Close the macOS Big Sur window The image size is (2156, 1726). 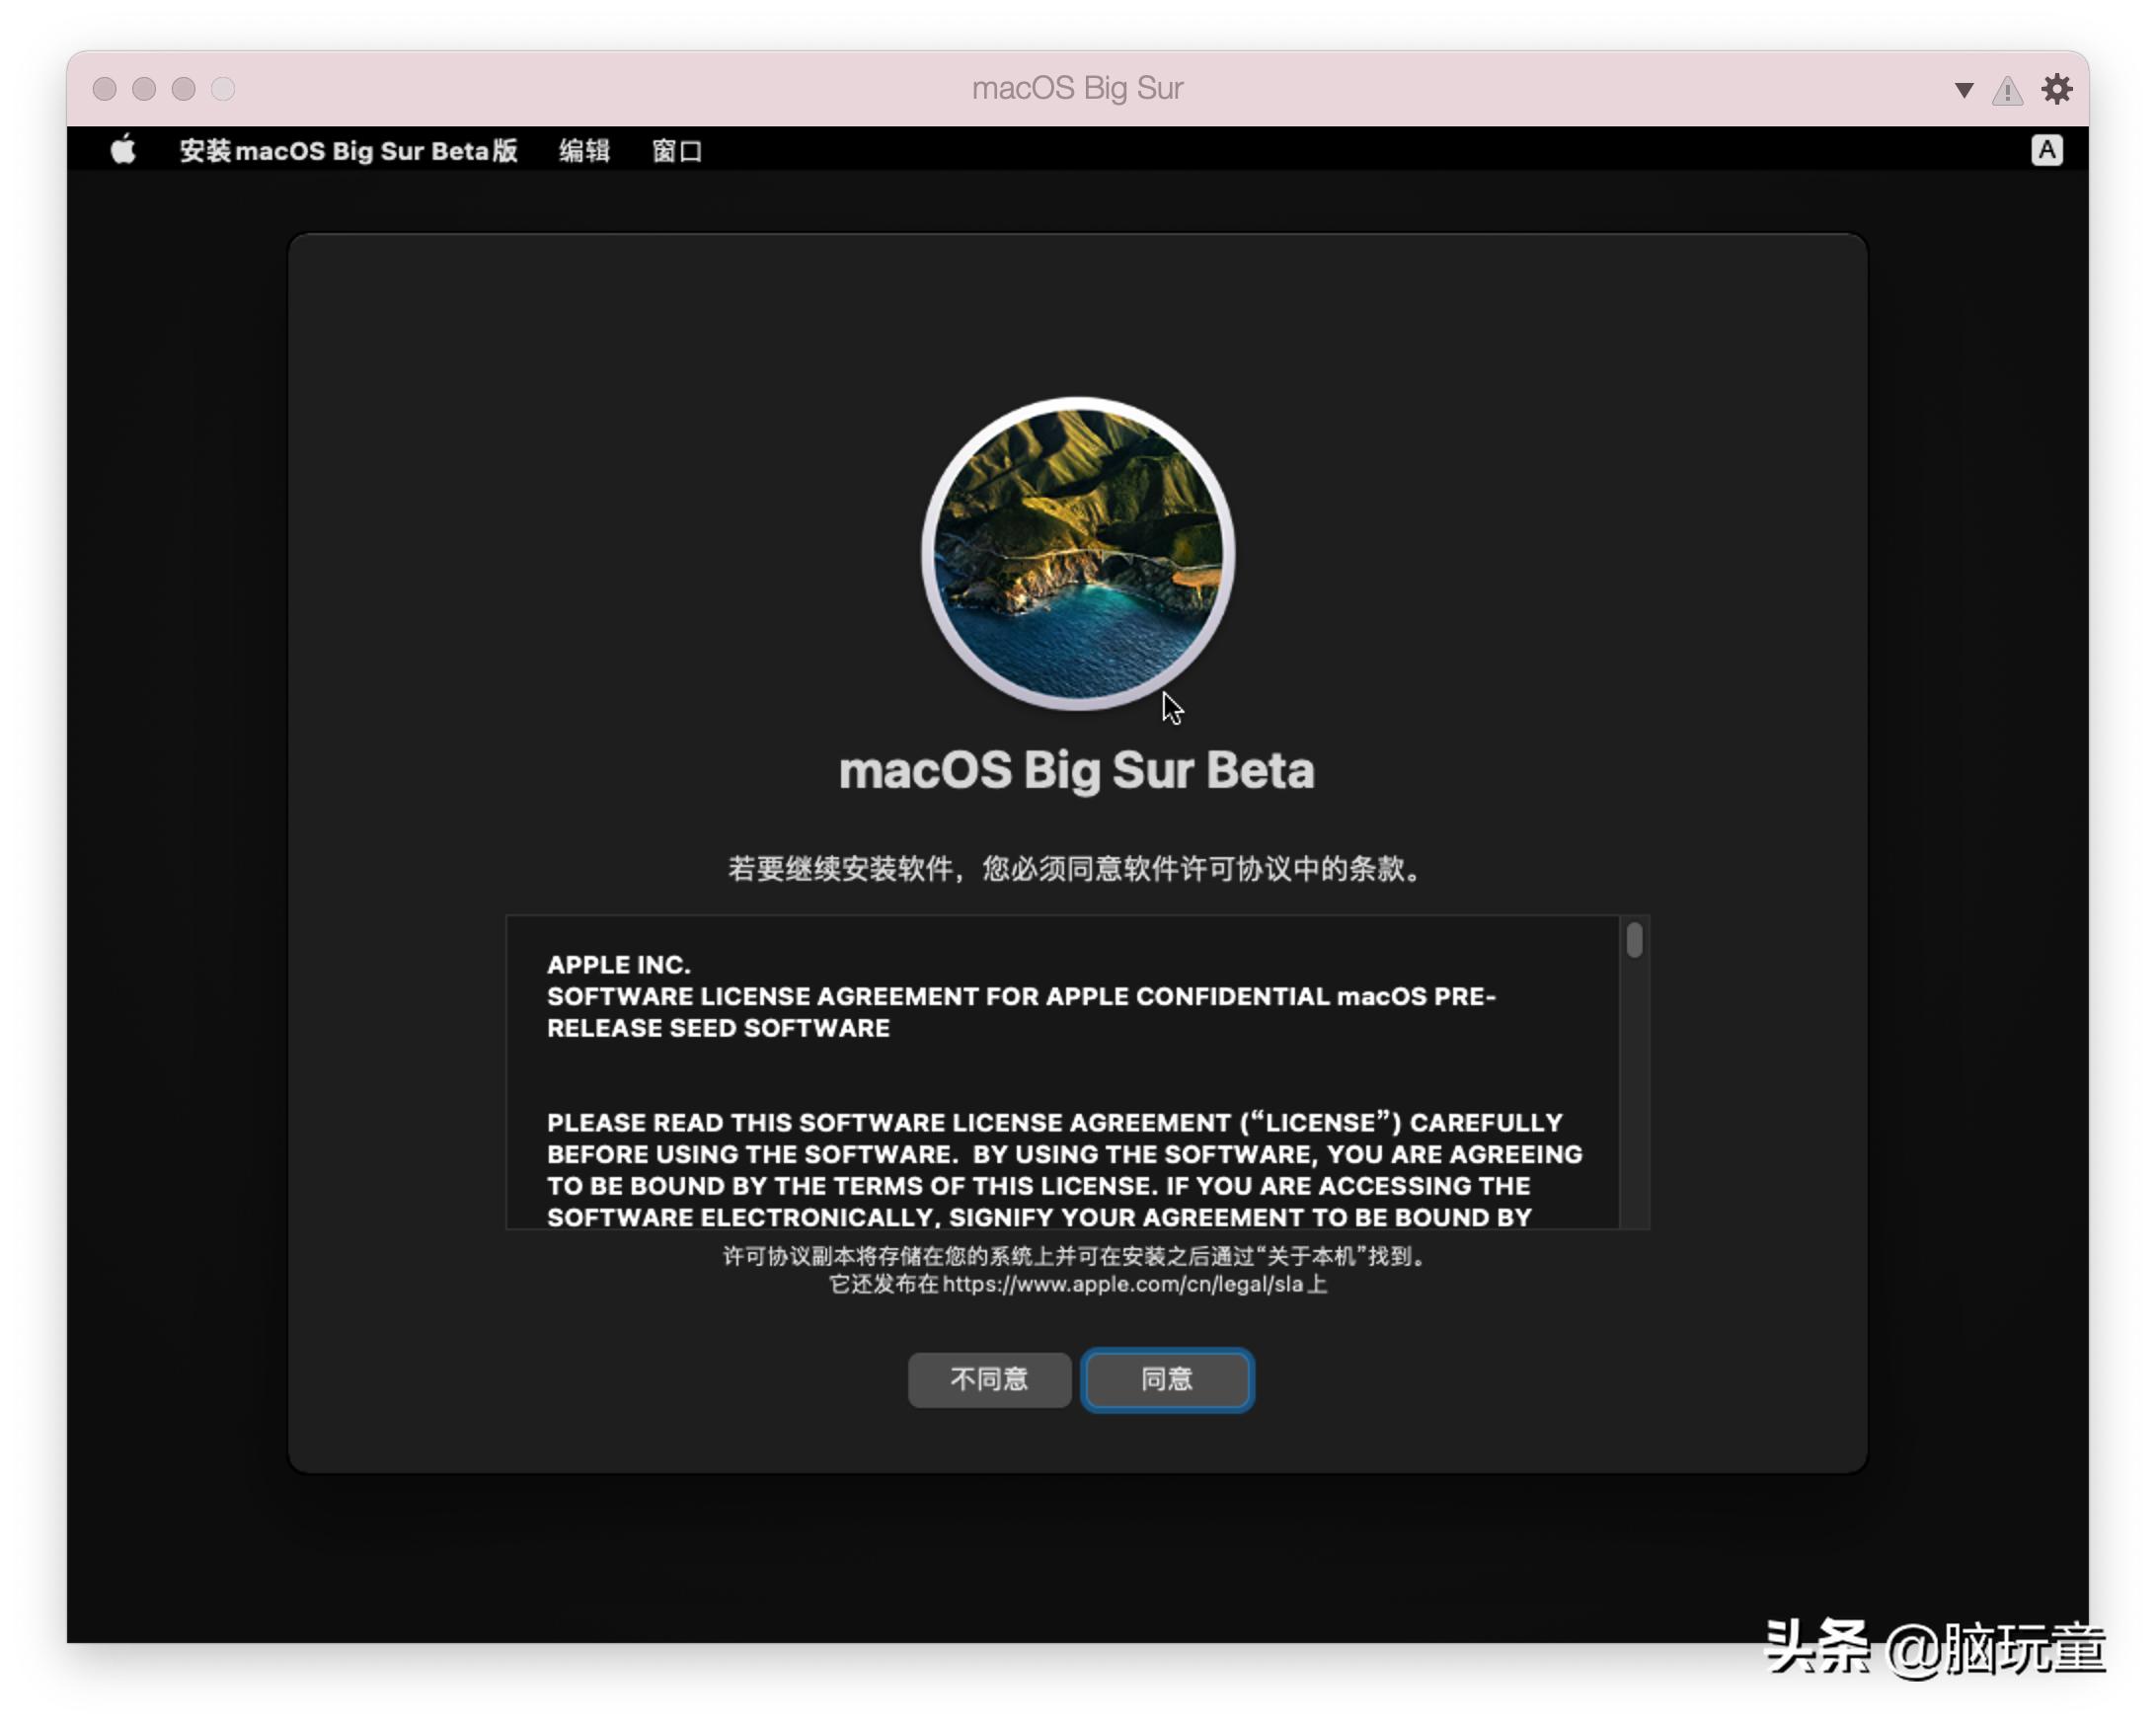coord(105,89)
